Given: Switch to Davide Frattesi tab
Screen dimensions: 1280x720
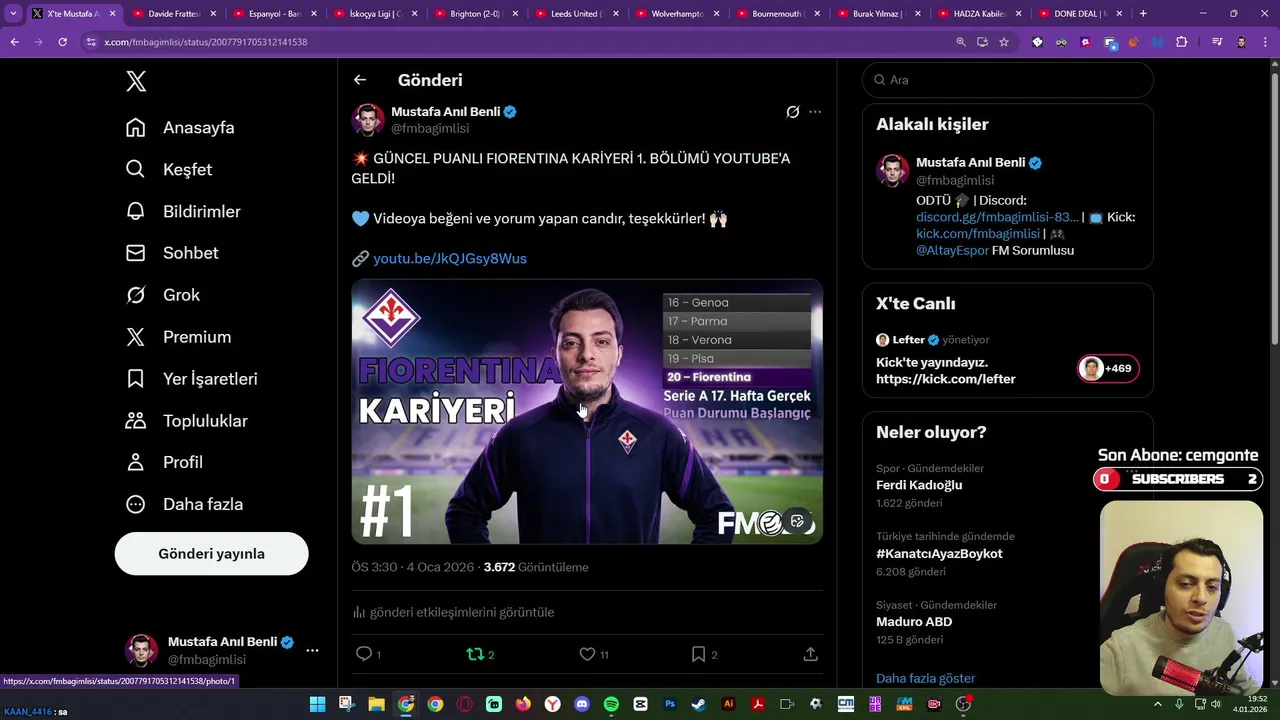Looking at the screenshot, I should tap(173, 14).
